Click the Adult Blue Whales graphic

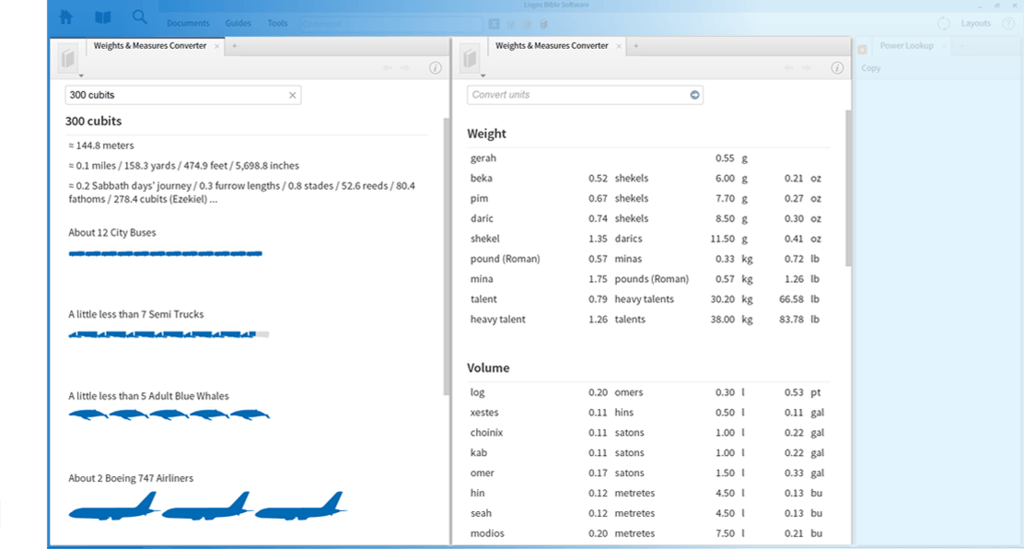(x=169, y=415)
